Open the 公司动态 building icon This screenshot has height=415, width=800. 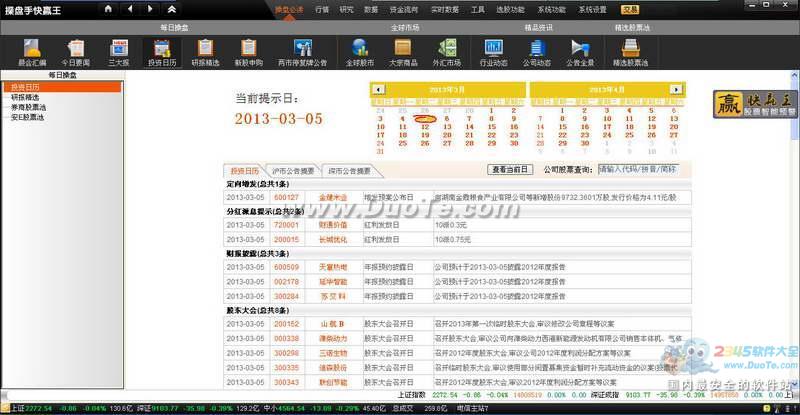(x=537, y=53)
